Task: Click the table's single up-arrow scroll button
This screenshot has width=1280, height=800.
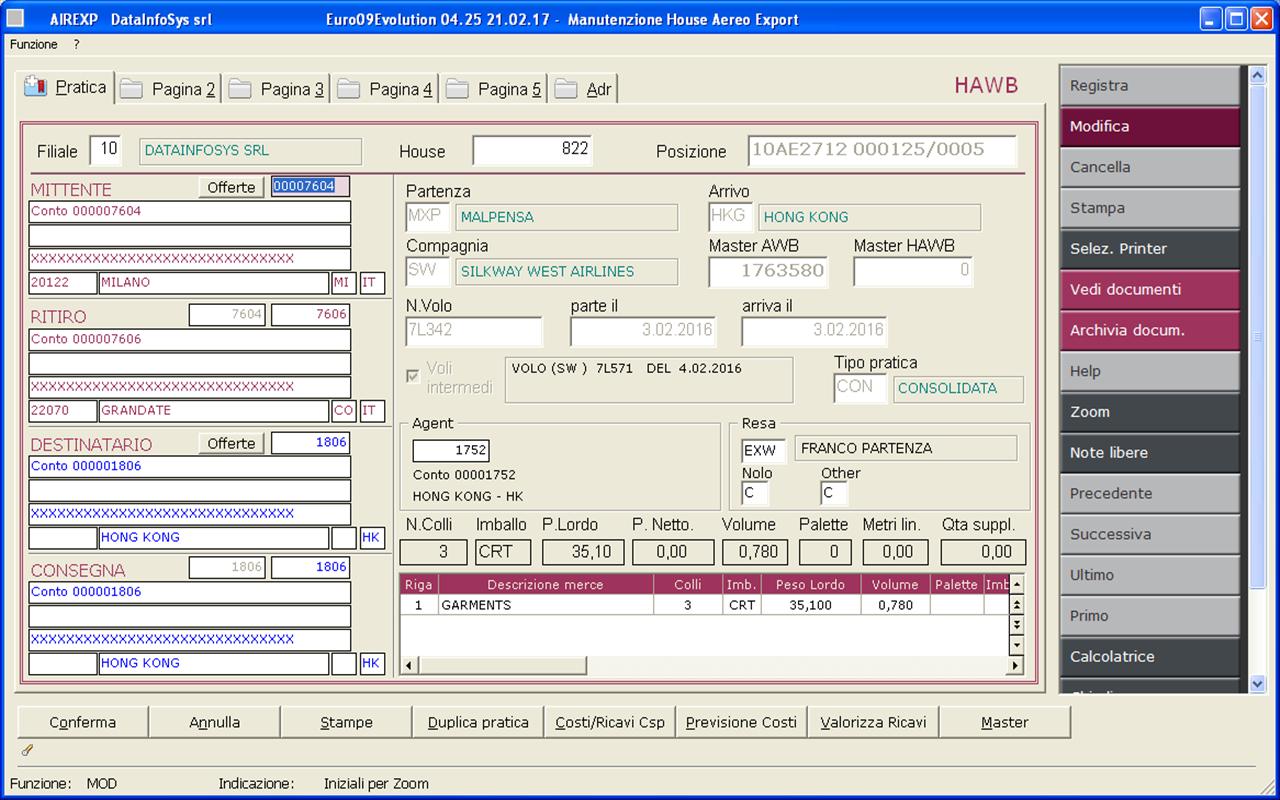Action: pyautogui.click(x=1017, y=584)
